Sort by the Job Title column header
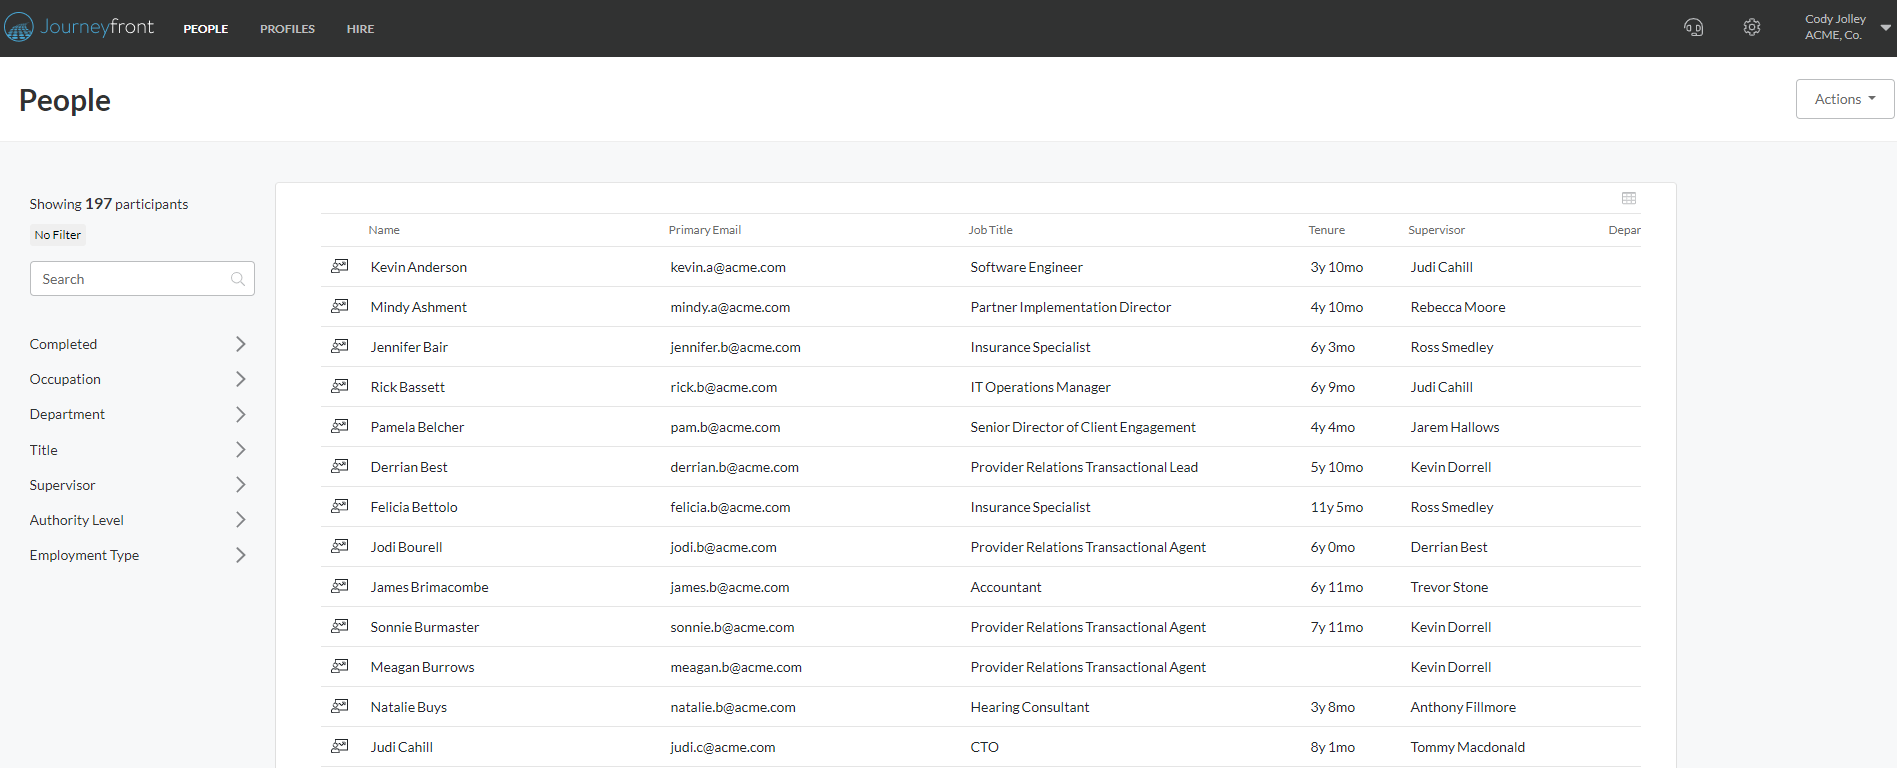1897x768 pixels. pyautogui.click(x=990, y=230)
